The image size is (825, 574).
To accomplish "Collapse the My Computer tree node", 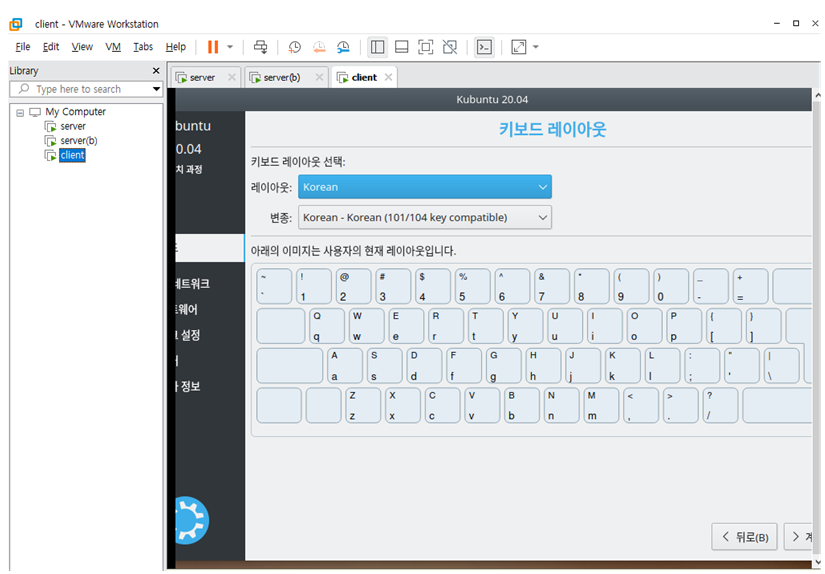I will 20,113.
